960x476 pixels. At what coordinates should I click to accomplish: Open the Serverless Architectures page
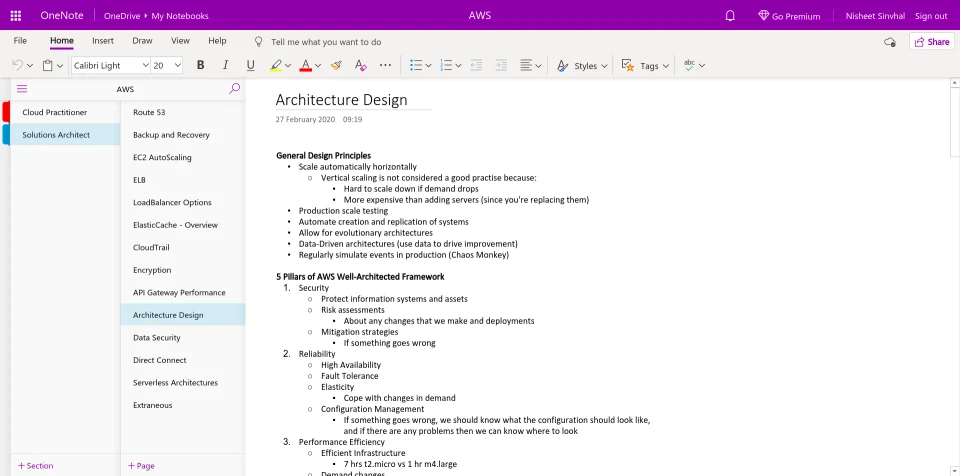(183, 383)
